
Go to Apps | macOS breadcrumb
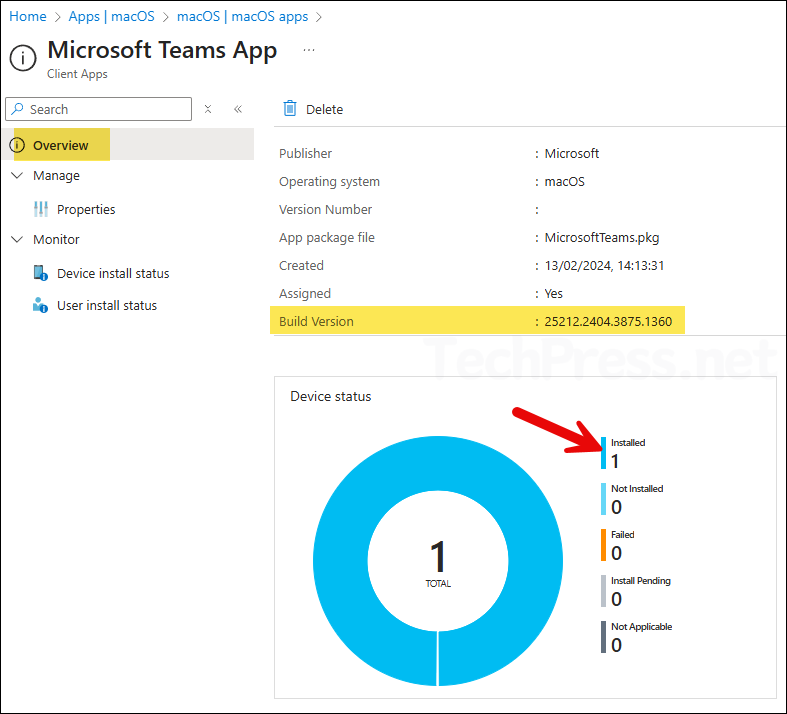[x=111, y=16]
